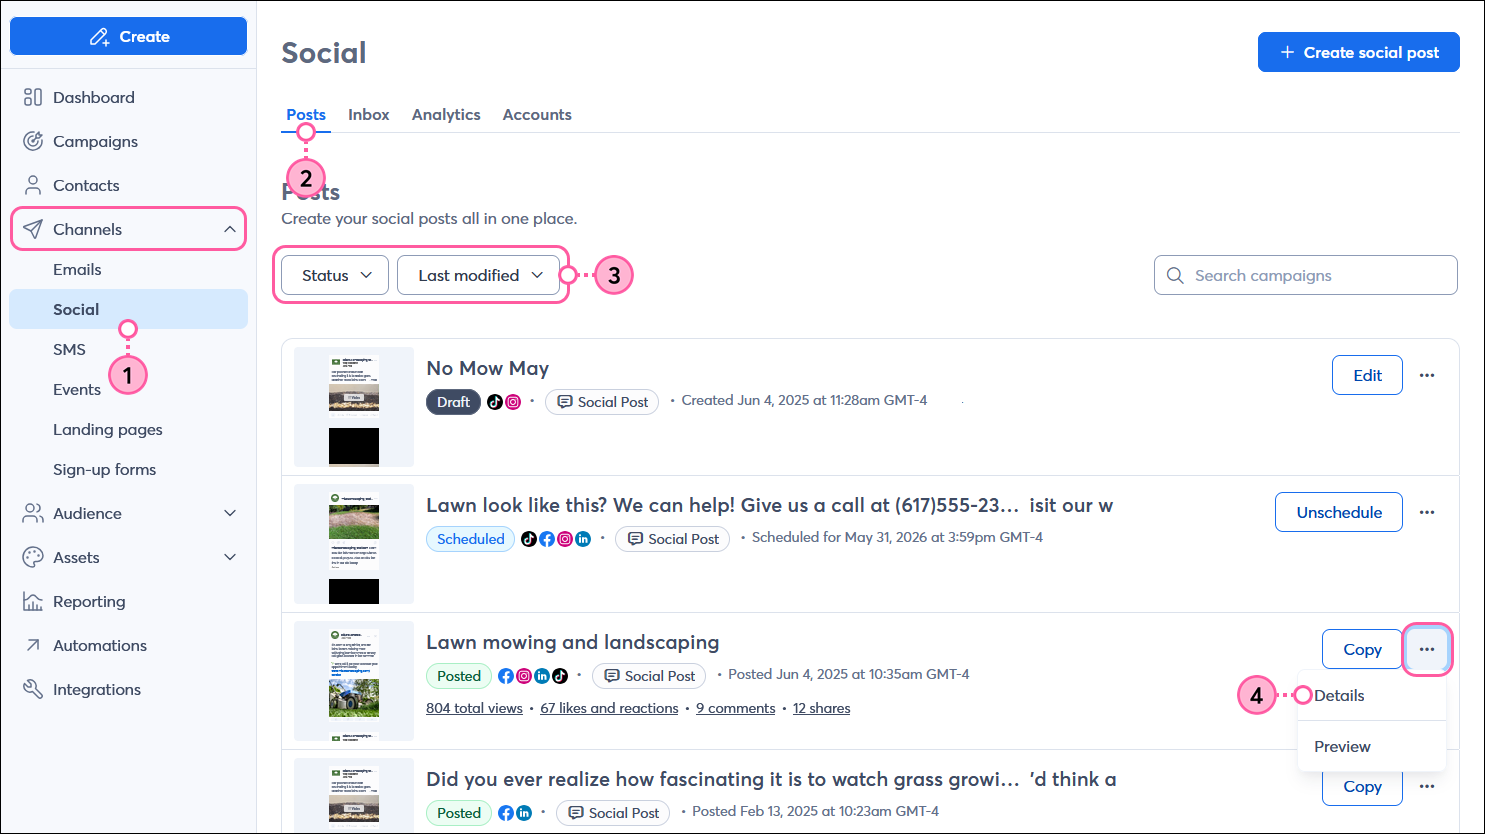1485x834 pixels.
Task: Click the Reporting icon in sidebar
Action: click(33, 601)
